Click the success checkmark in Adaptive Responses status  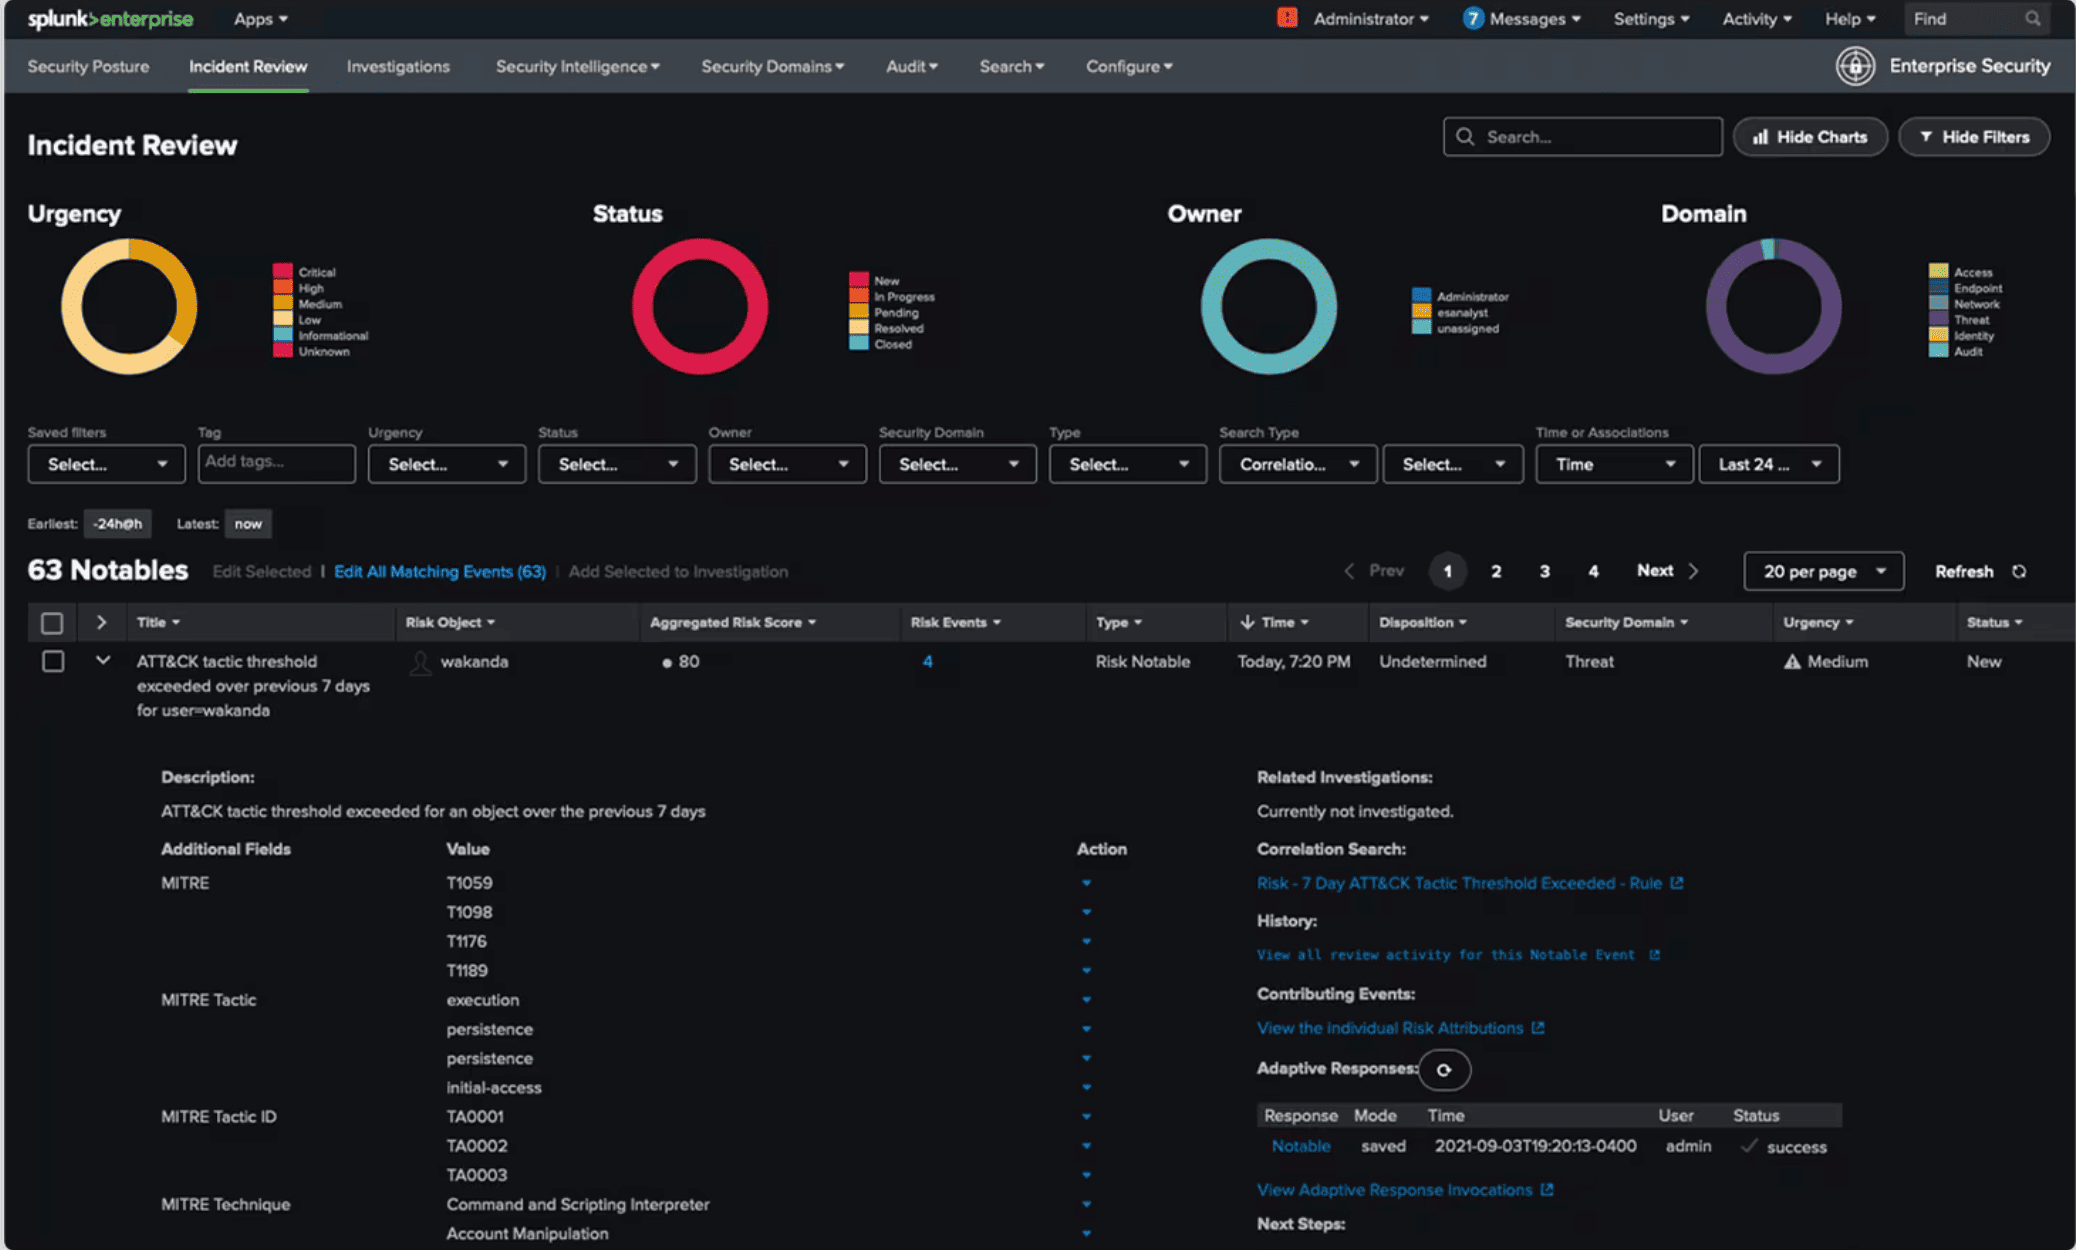click(1748, 1146)
